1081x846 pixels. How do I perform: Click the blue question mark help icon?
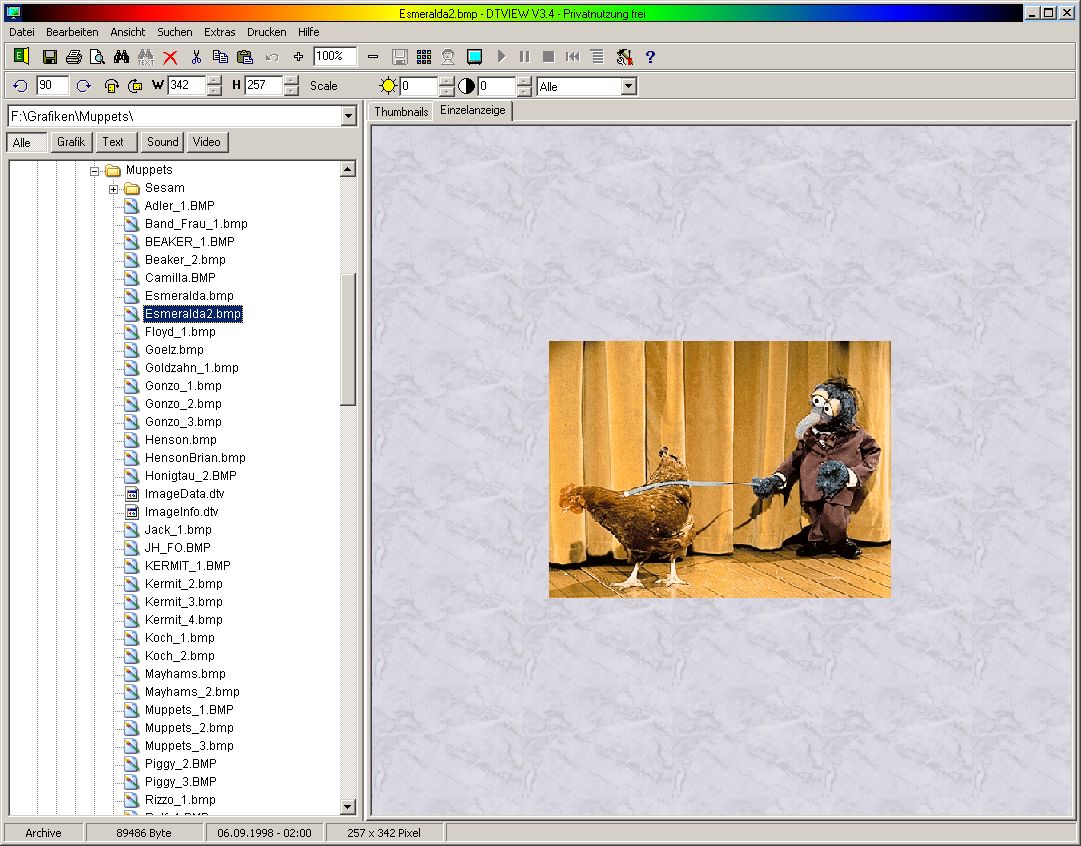pyautogui.click(x=650, y=57)
